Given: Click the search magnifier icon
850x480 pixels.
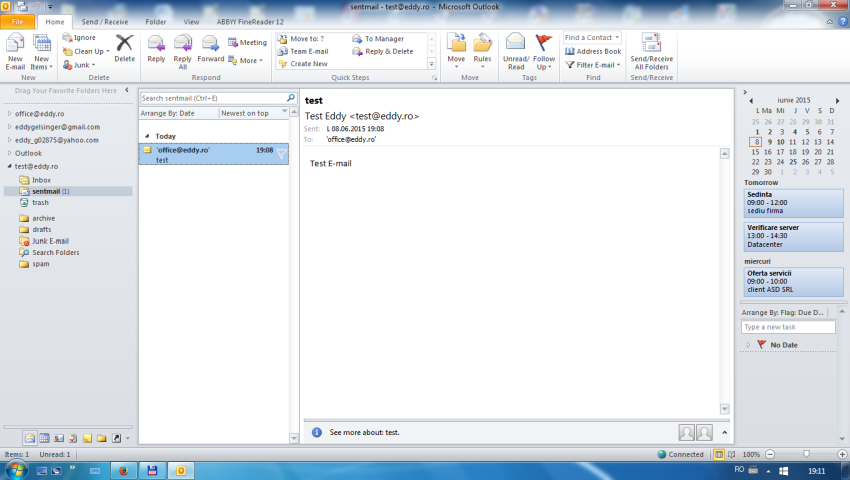Looking at the screenshot, I should tap(291, 98).
